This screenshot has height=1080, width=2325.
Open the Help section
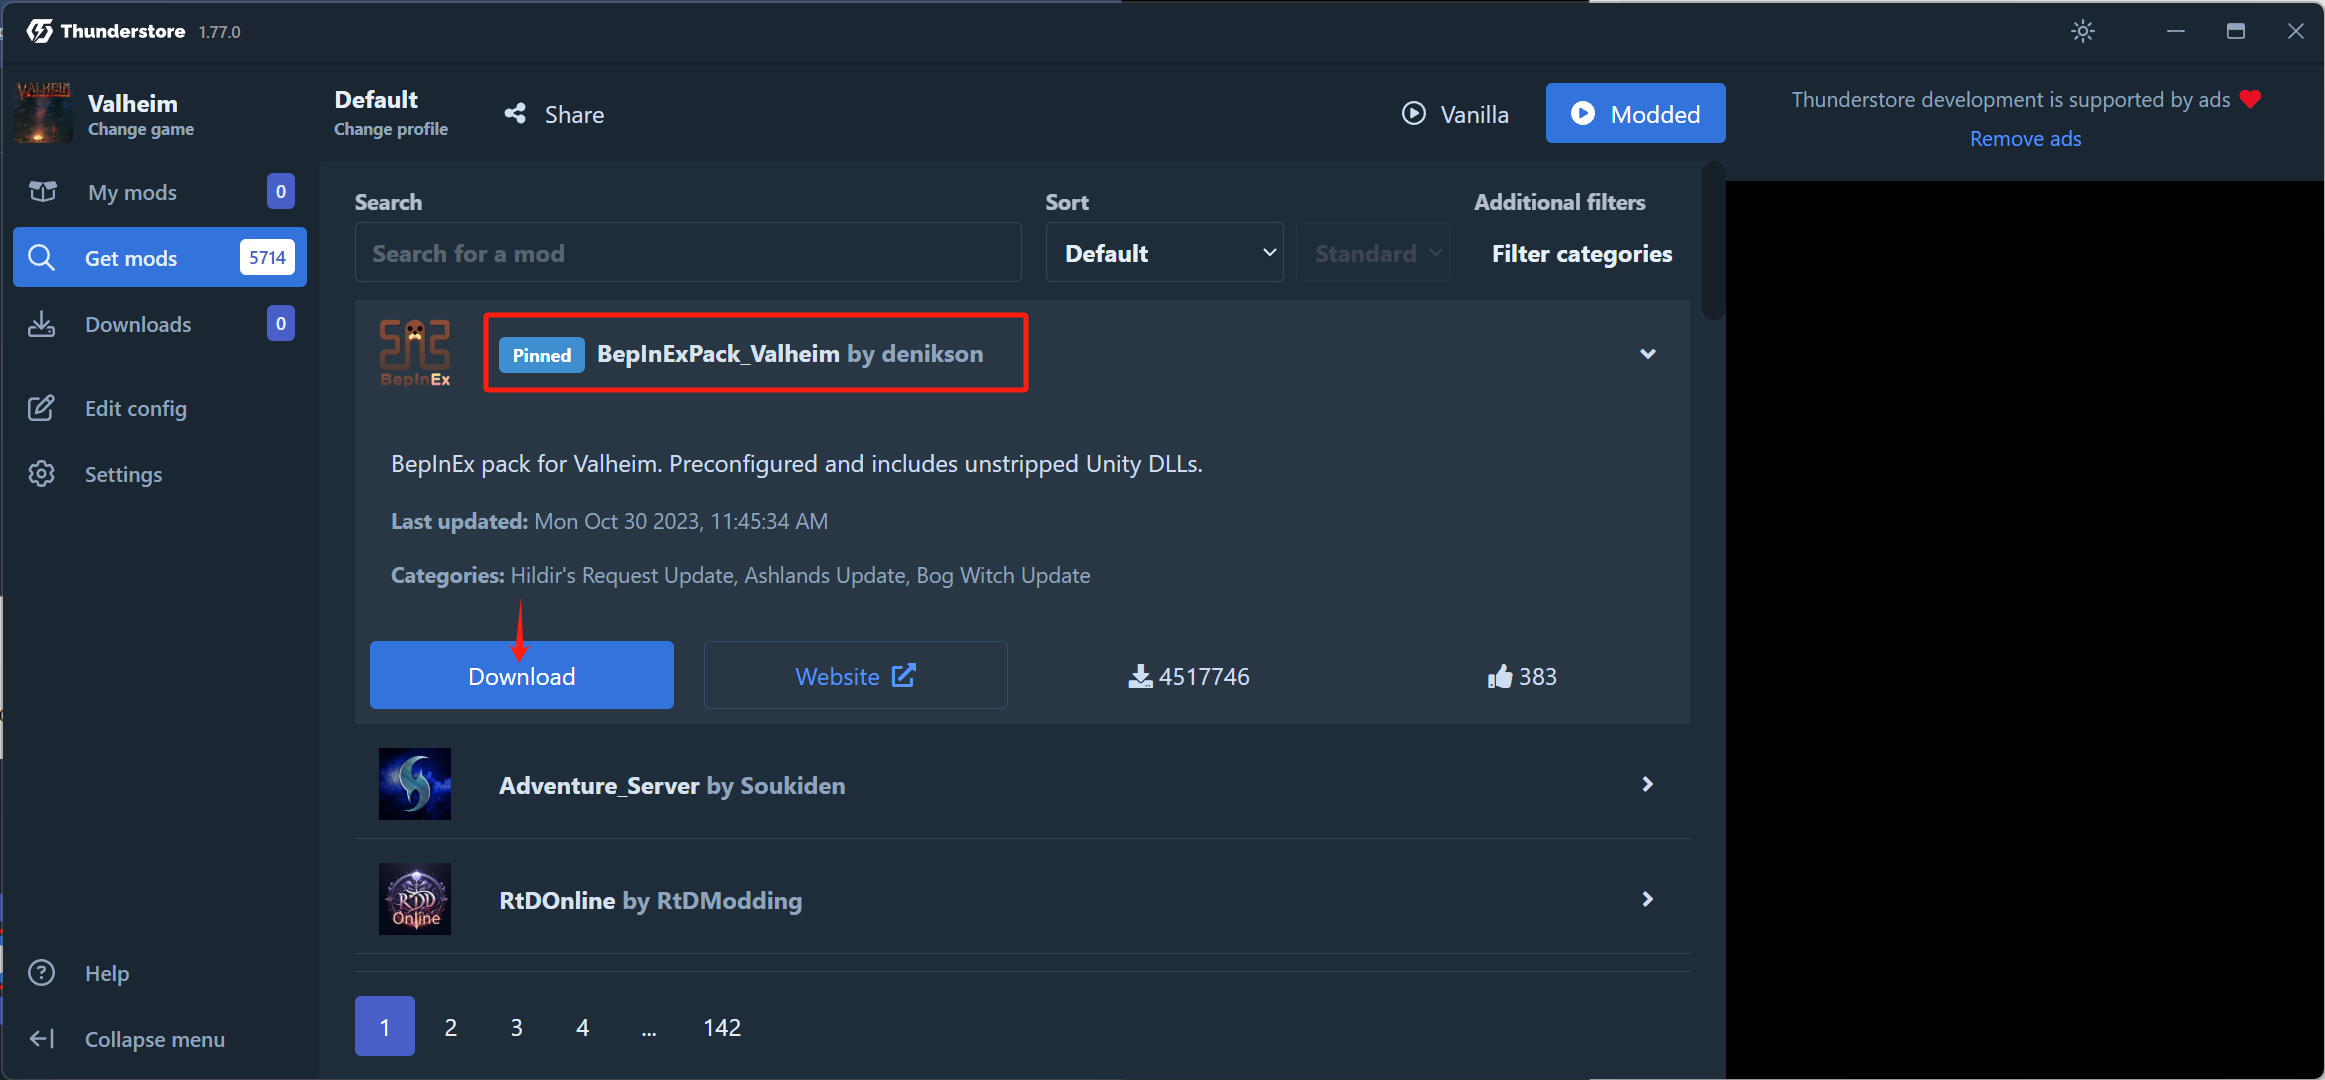pos(106,973)
